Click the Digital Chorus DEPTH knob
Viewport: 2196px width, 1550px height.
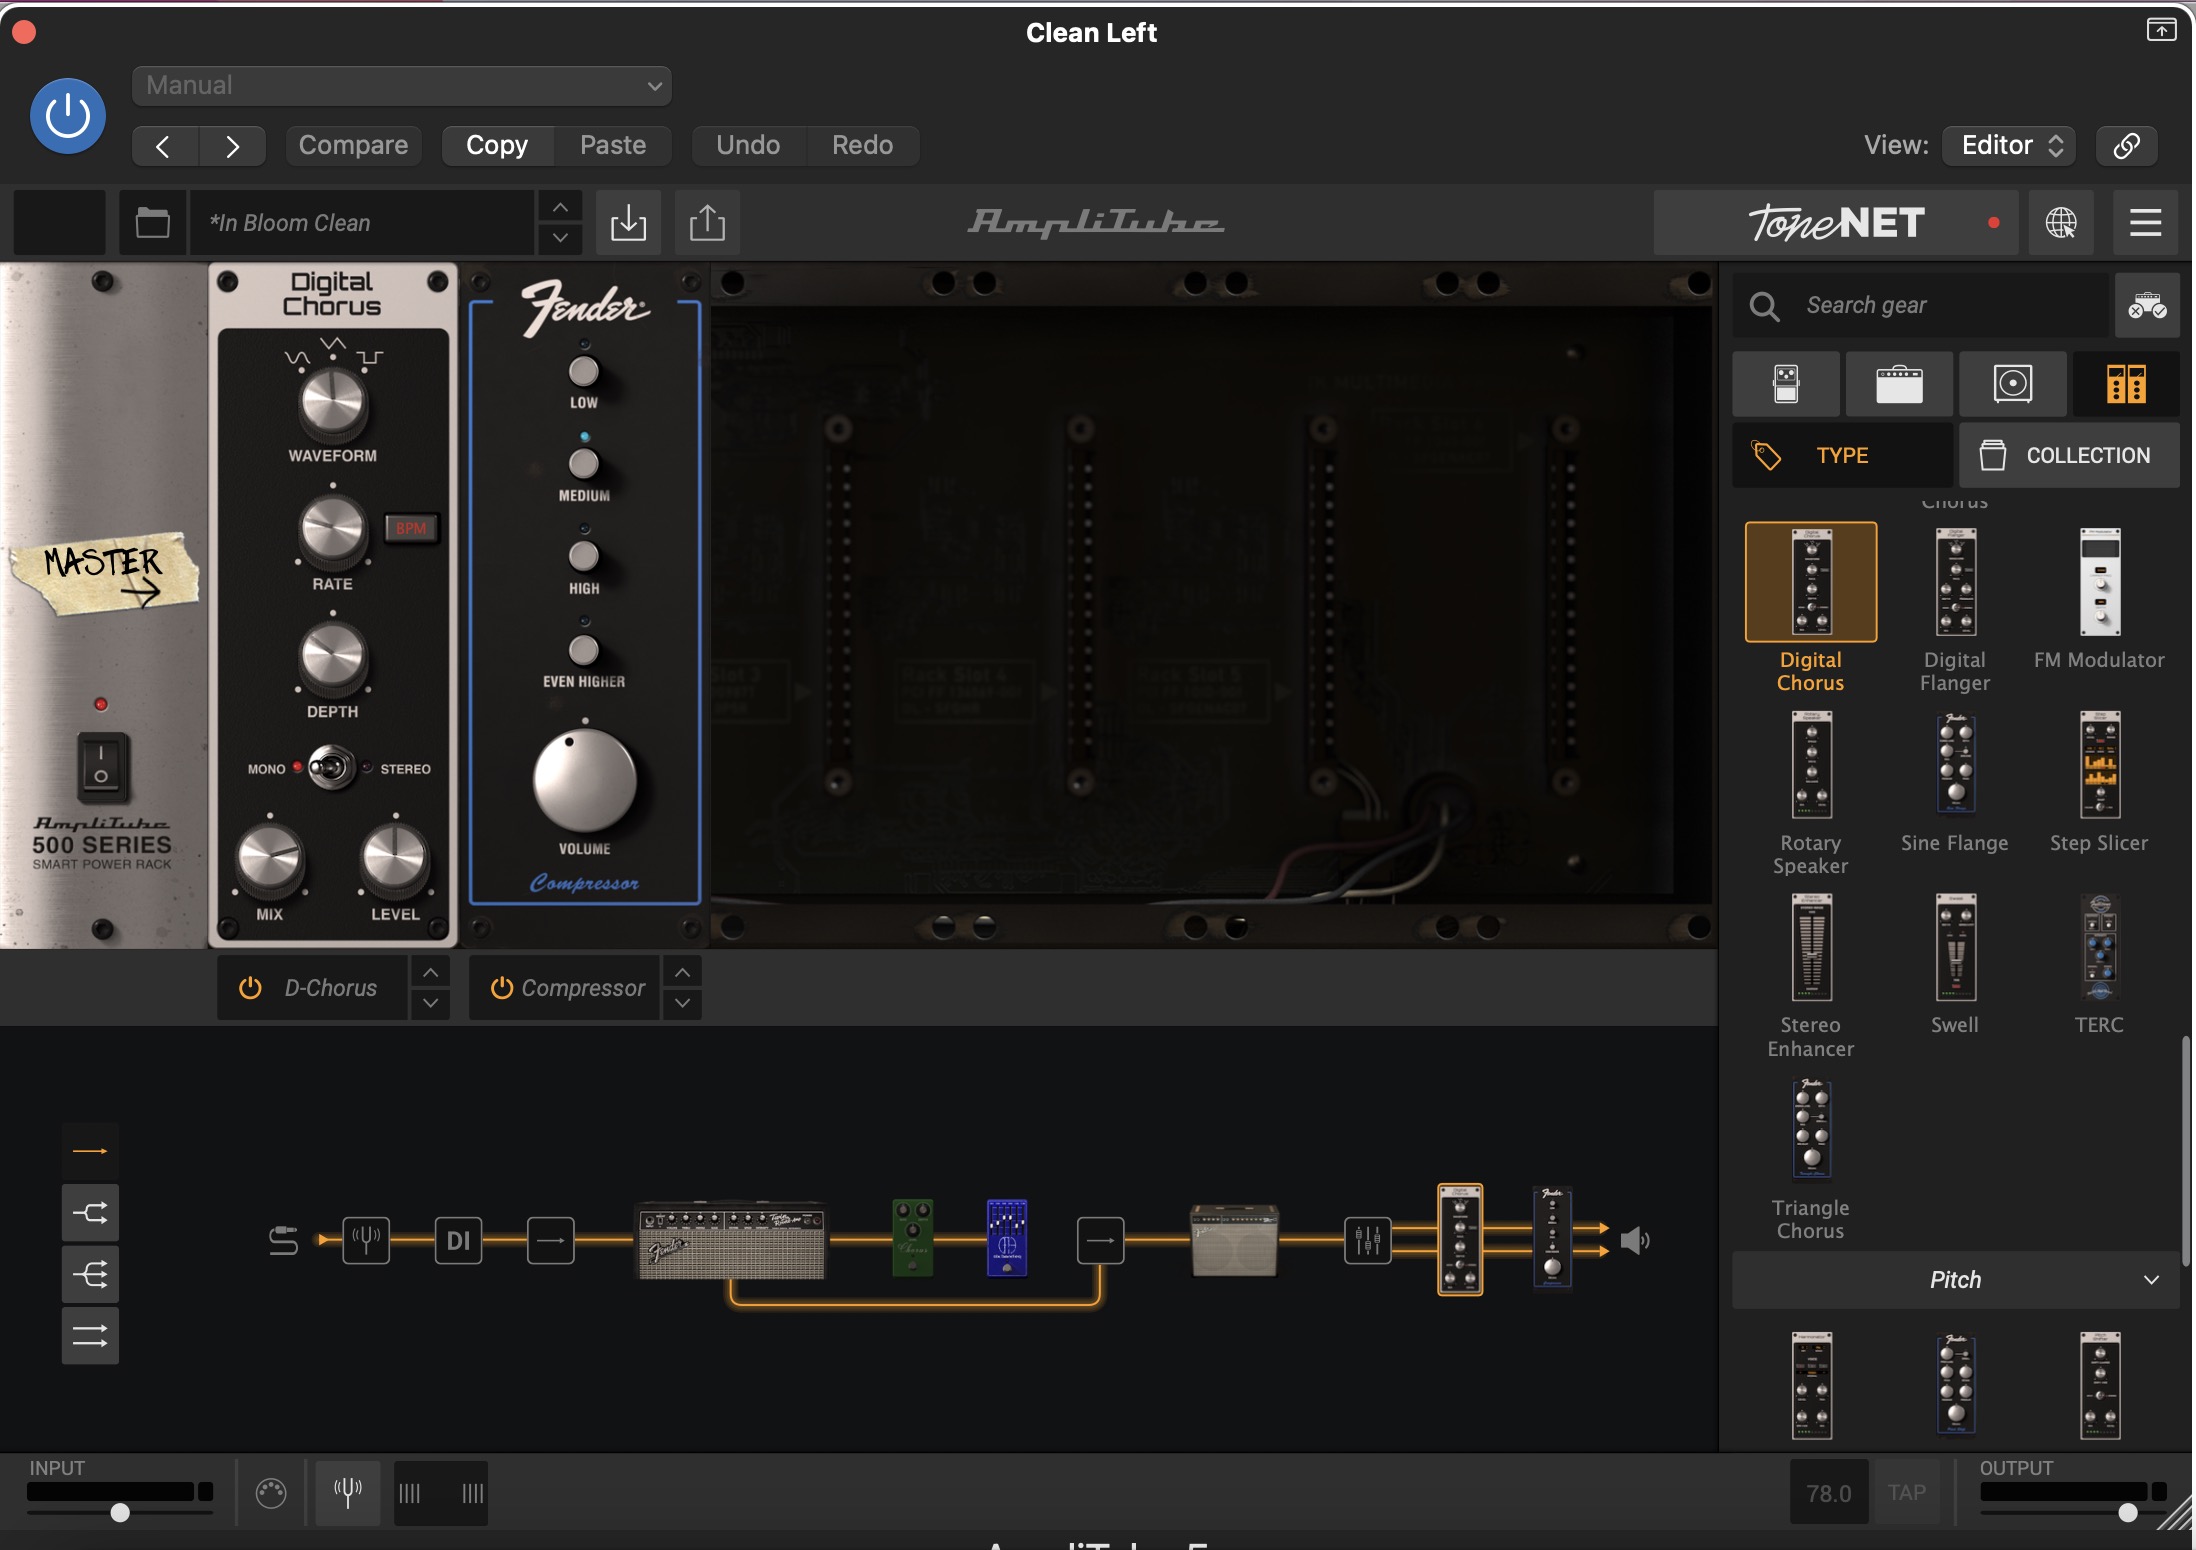coord(332,658)
